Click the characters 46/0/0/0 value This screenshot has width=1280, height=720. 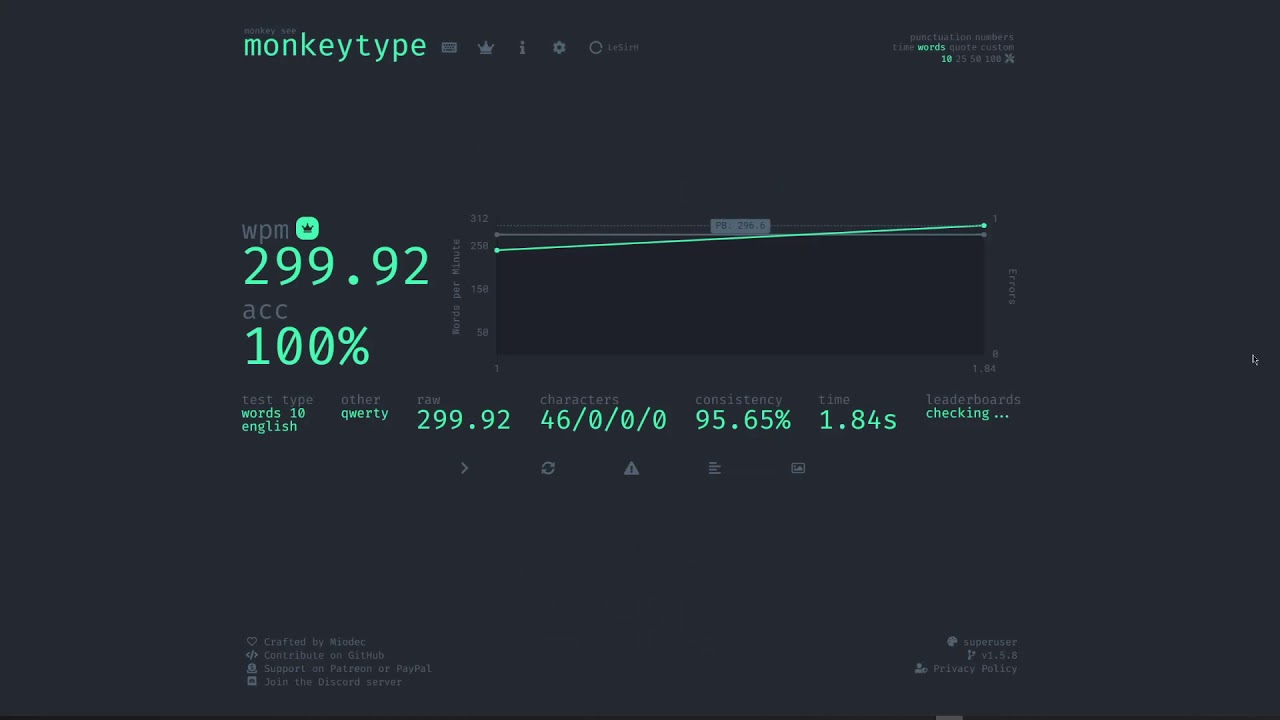point(603,420)
